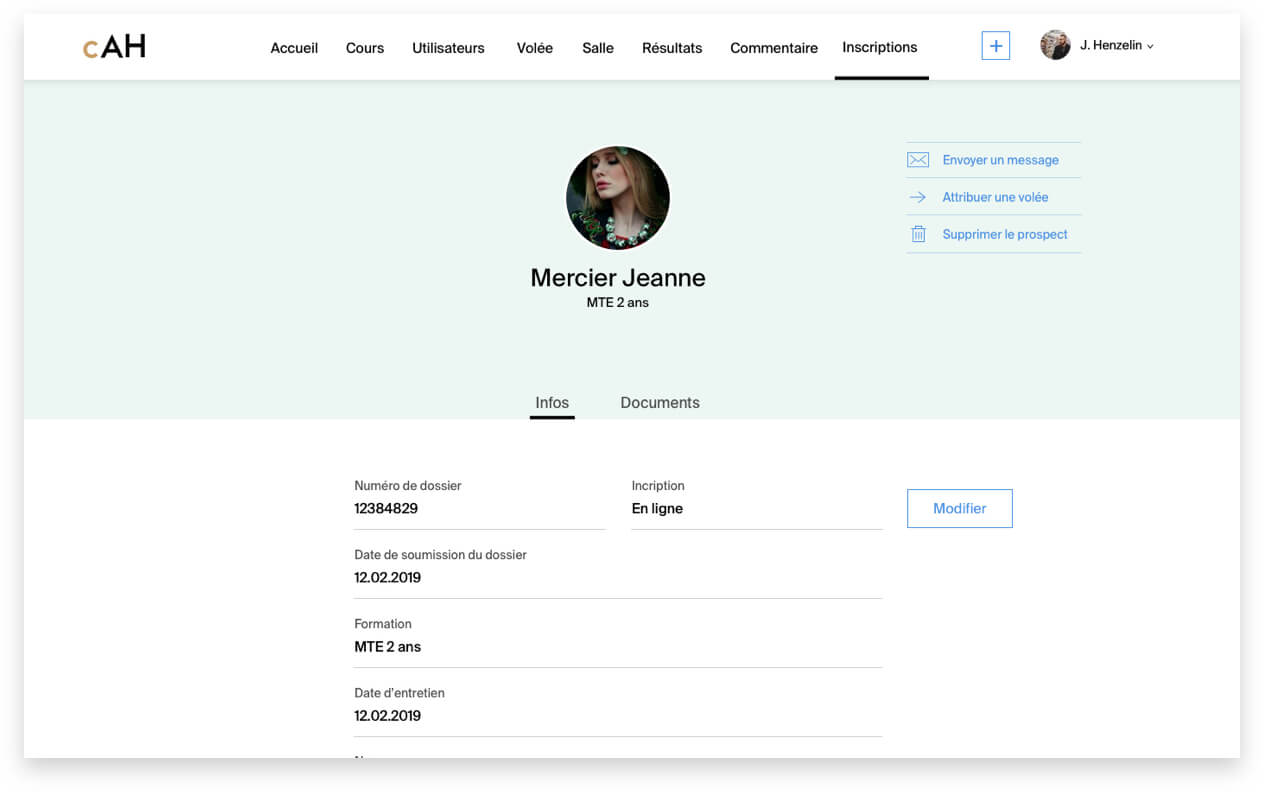This screenshot has height=792, width=1264.
Task: Open the J. Henzelin user dropdown
Action: coord(1116,46)
